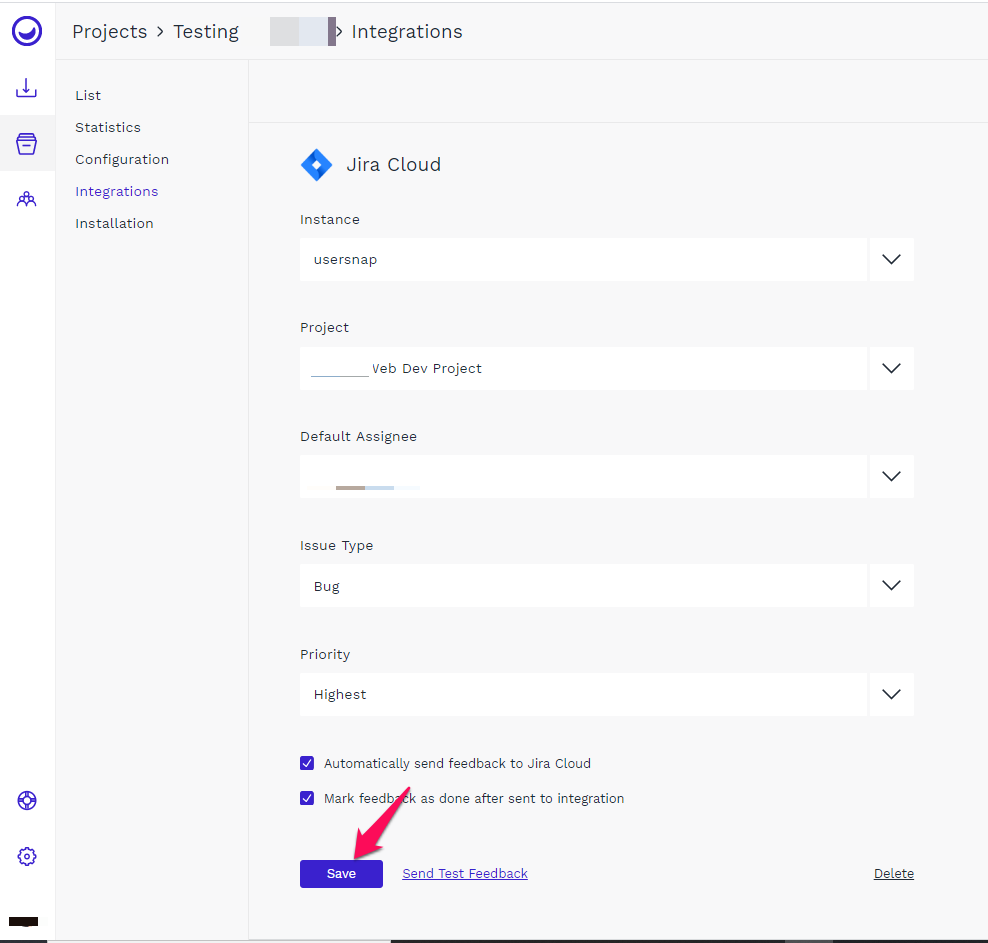The image size is (988, 943).
Task: Open the settings gear sidebar icon
Action: coord(26,857)
